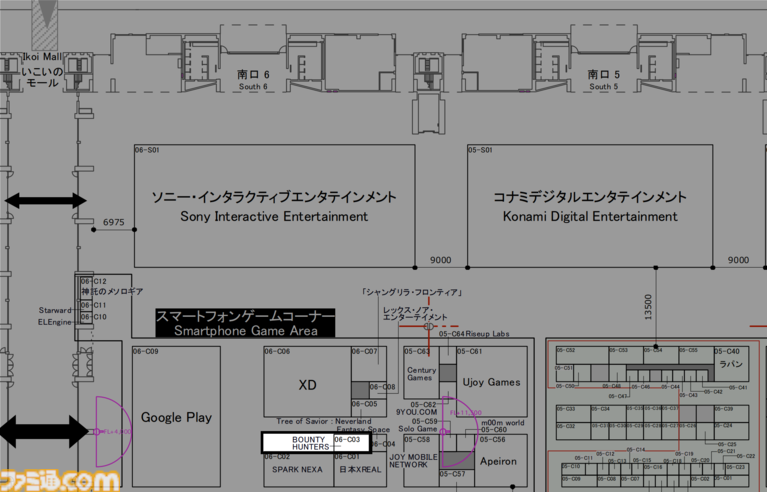Click the 05-C14 callout label

tap(635, 449)
